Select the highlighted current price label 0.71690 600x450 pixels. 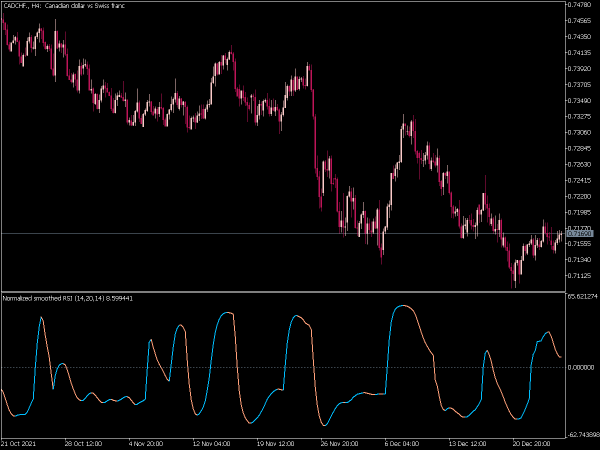click(580, 233)
